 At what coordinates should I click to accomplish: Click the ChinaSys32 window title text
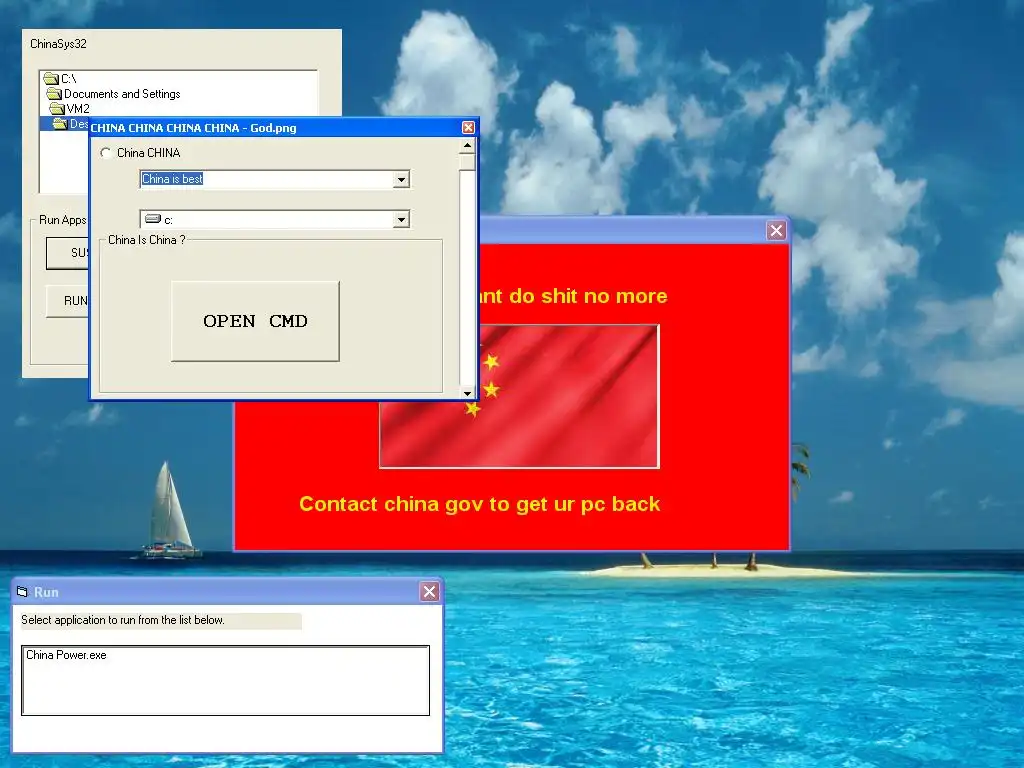click(x=58, y=44)
